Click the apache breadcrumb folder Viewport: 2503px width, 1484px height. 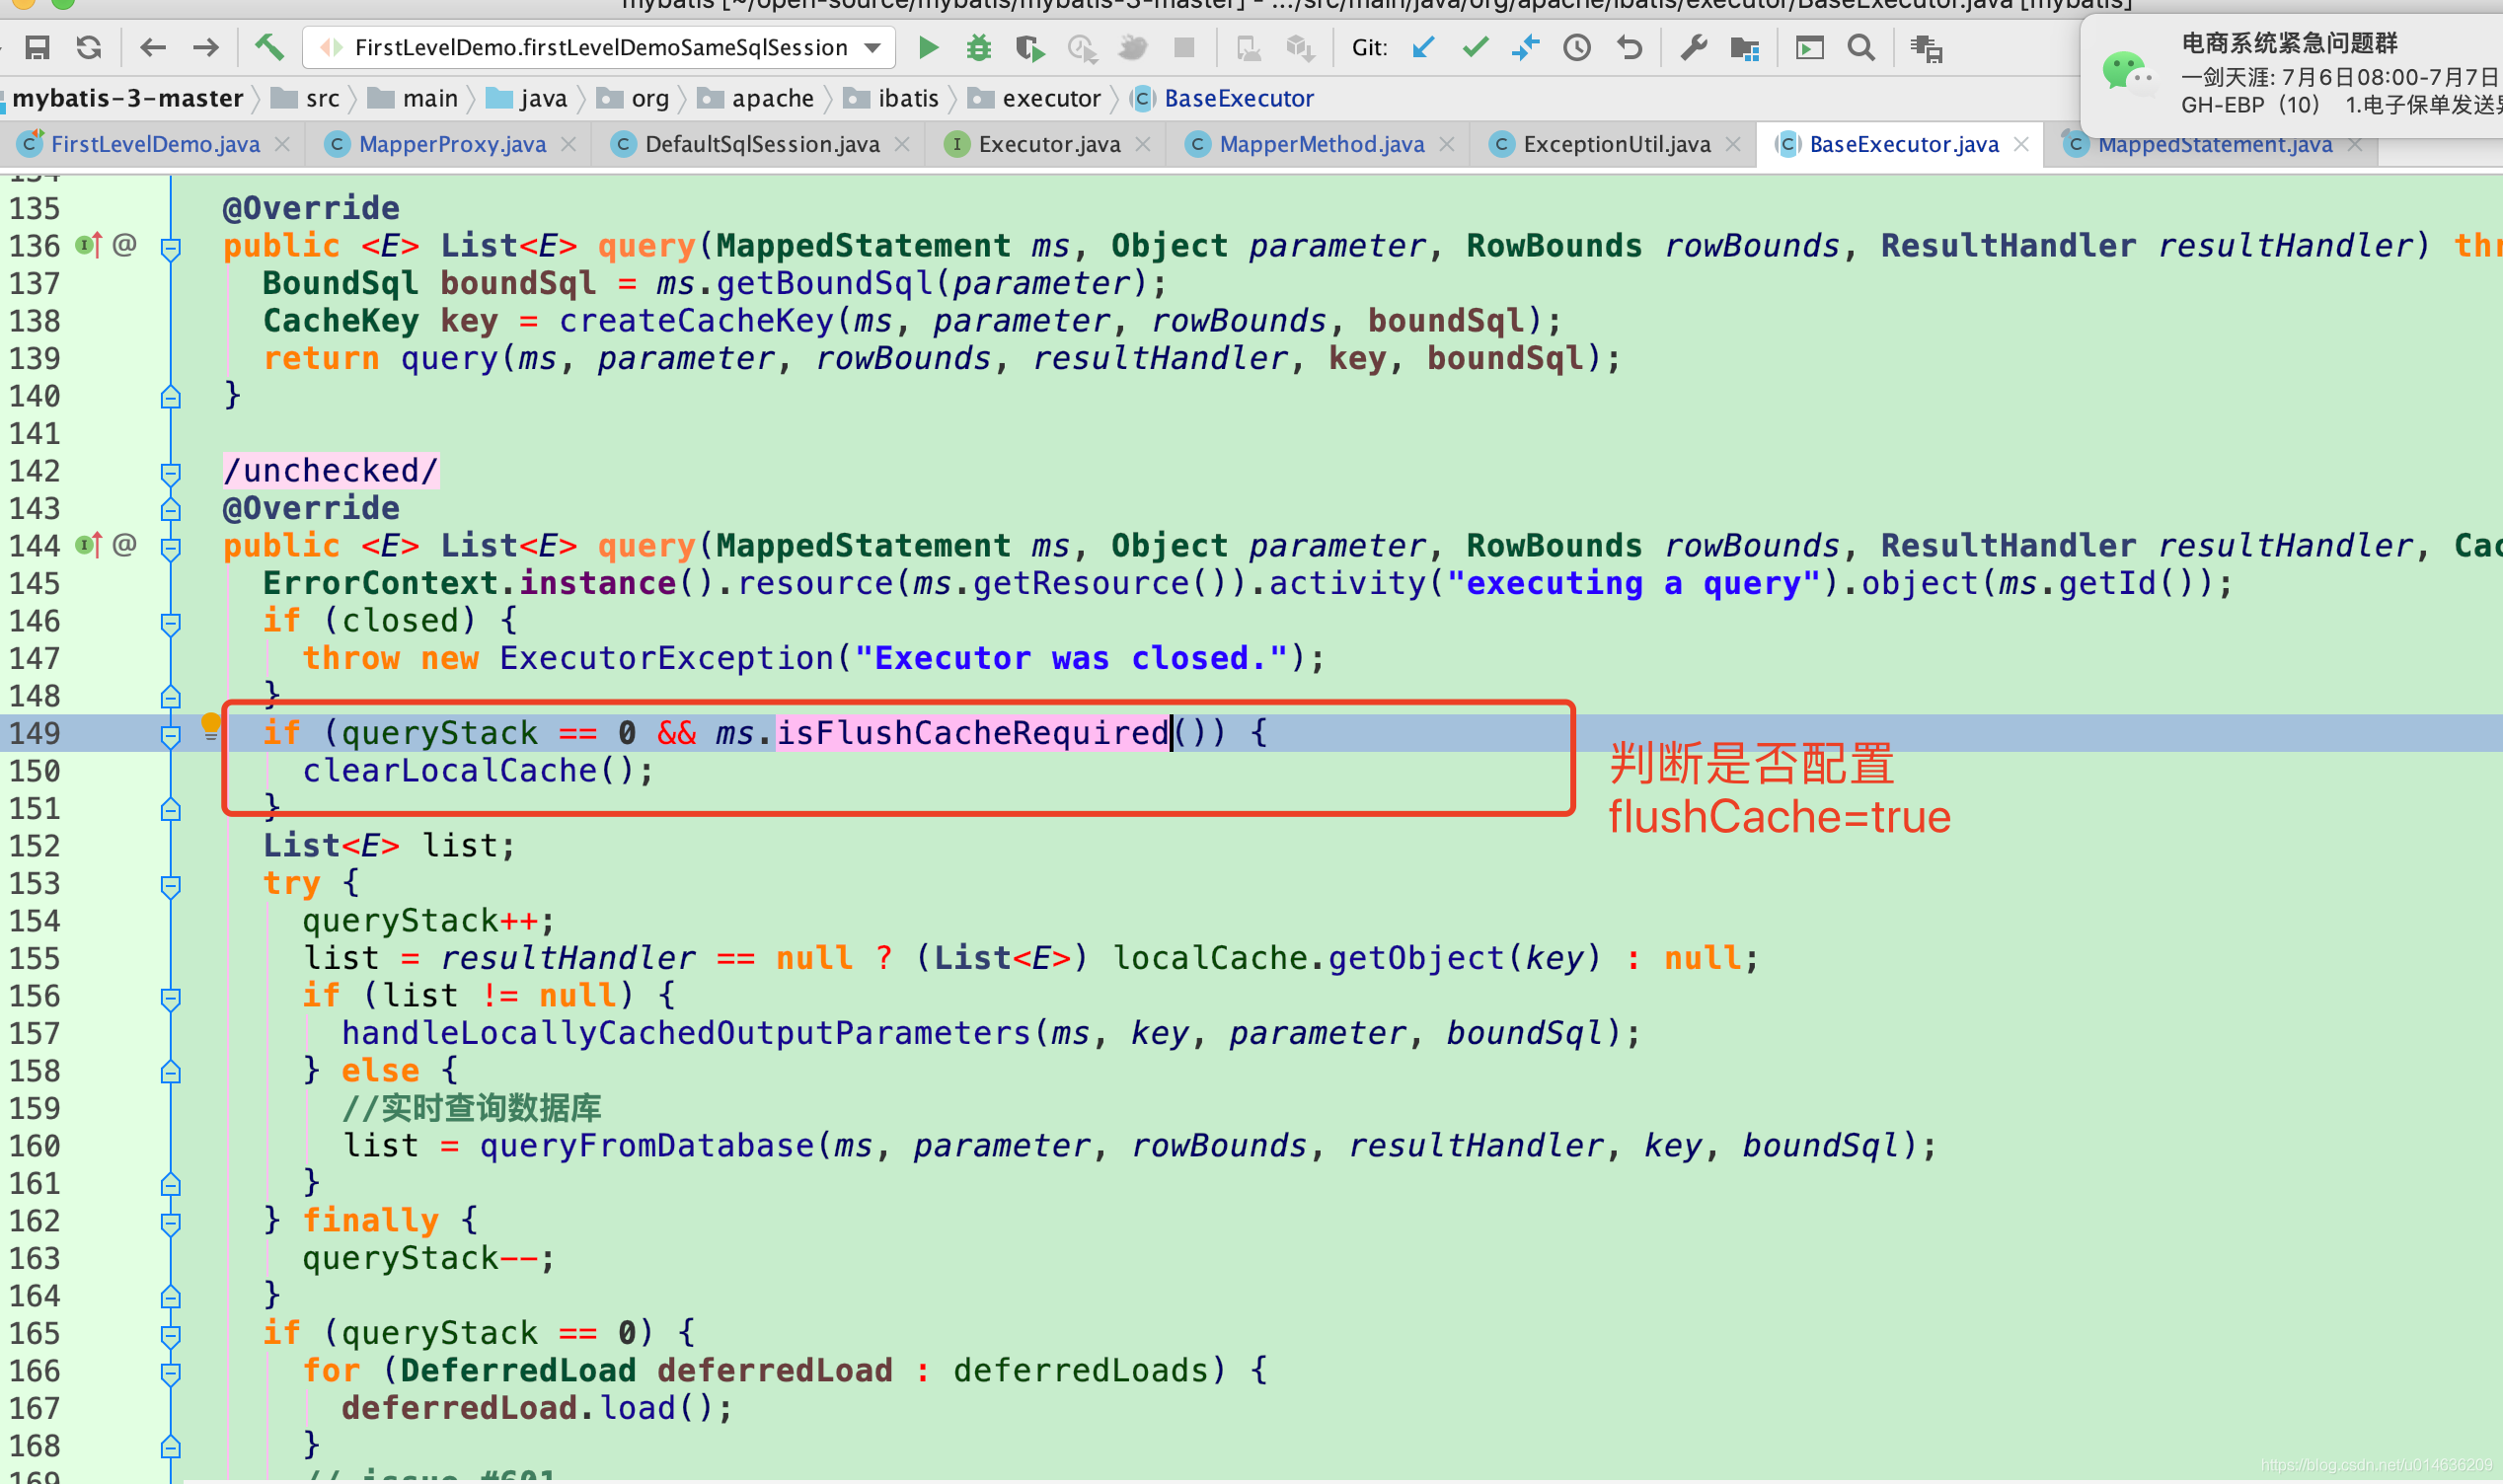click(x=757, y=98)
